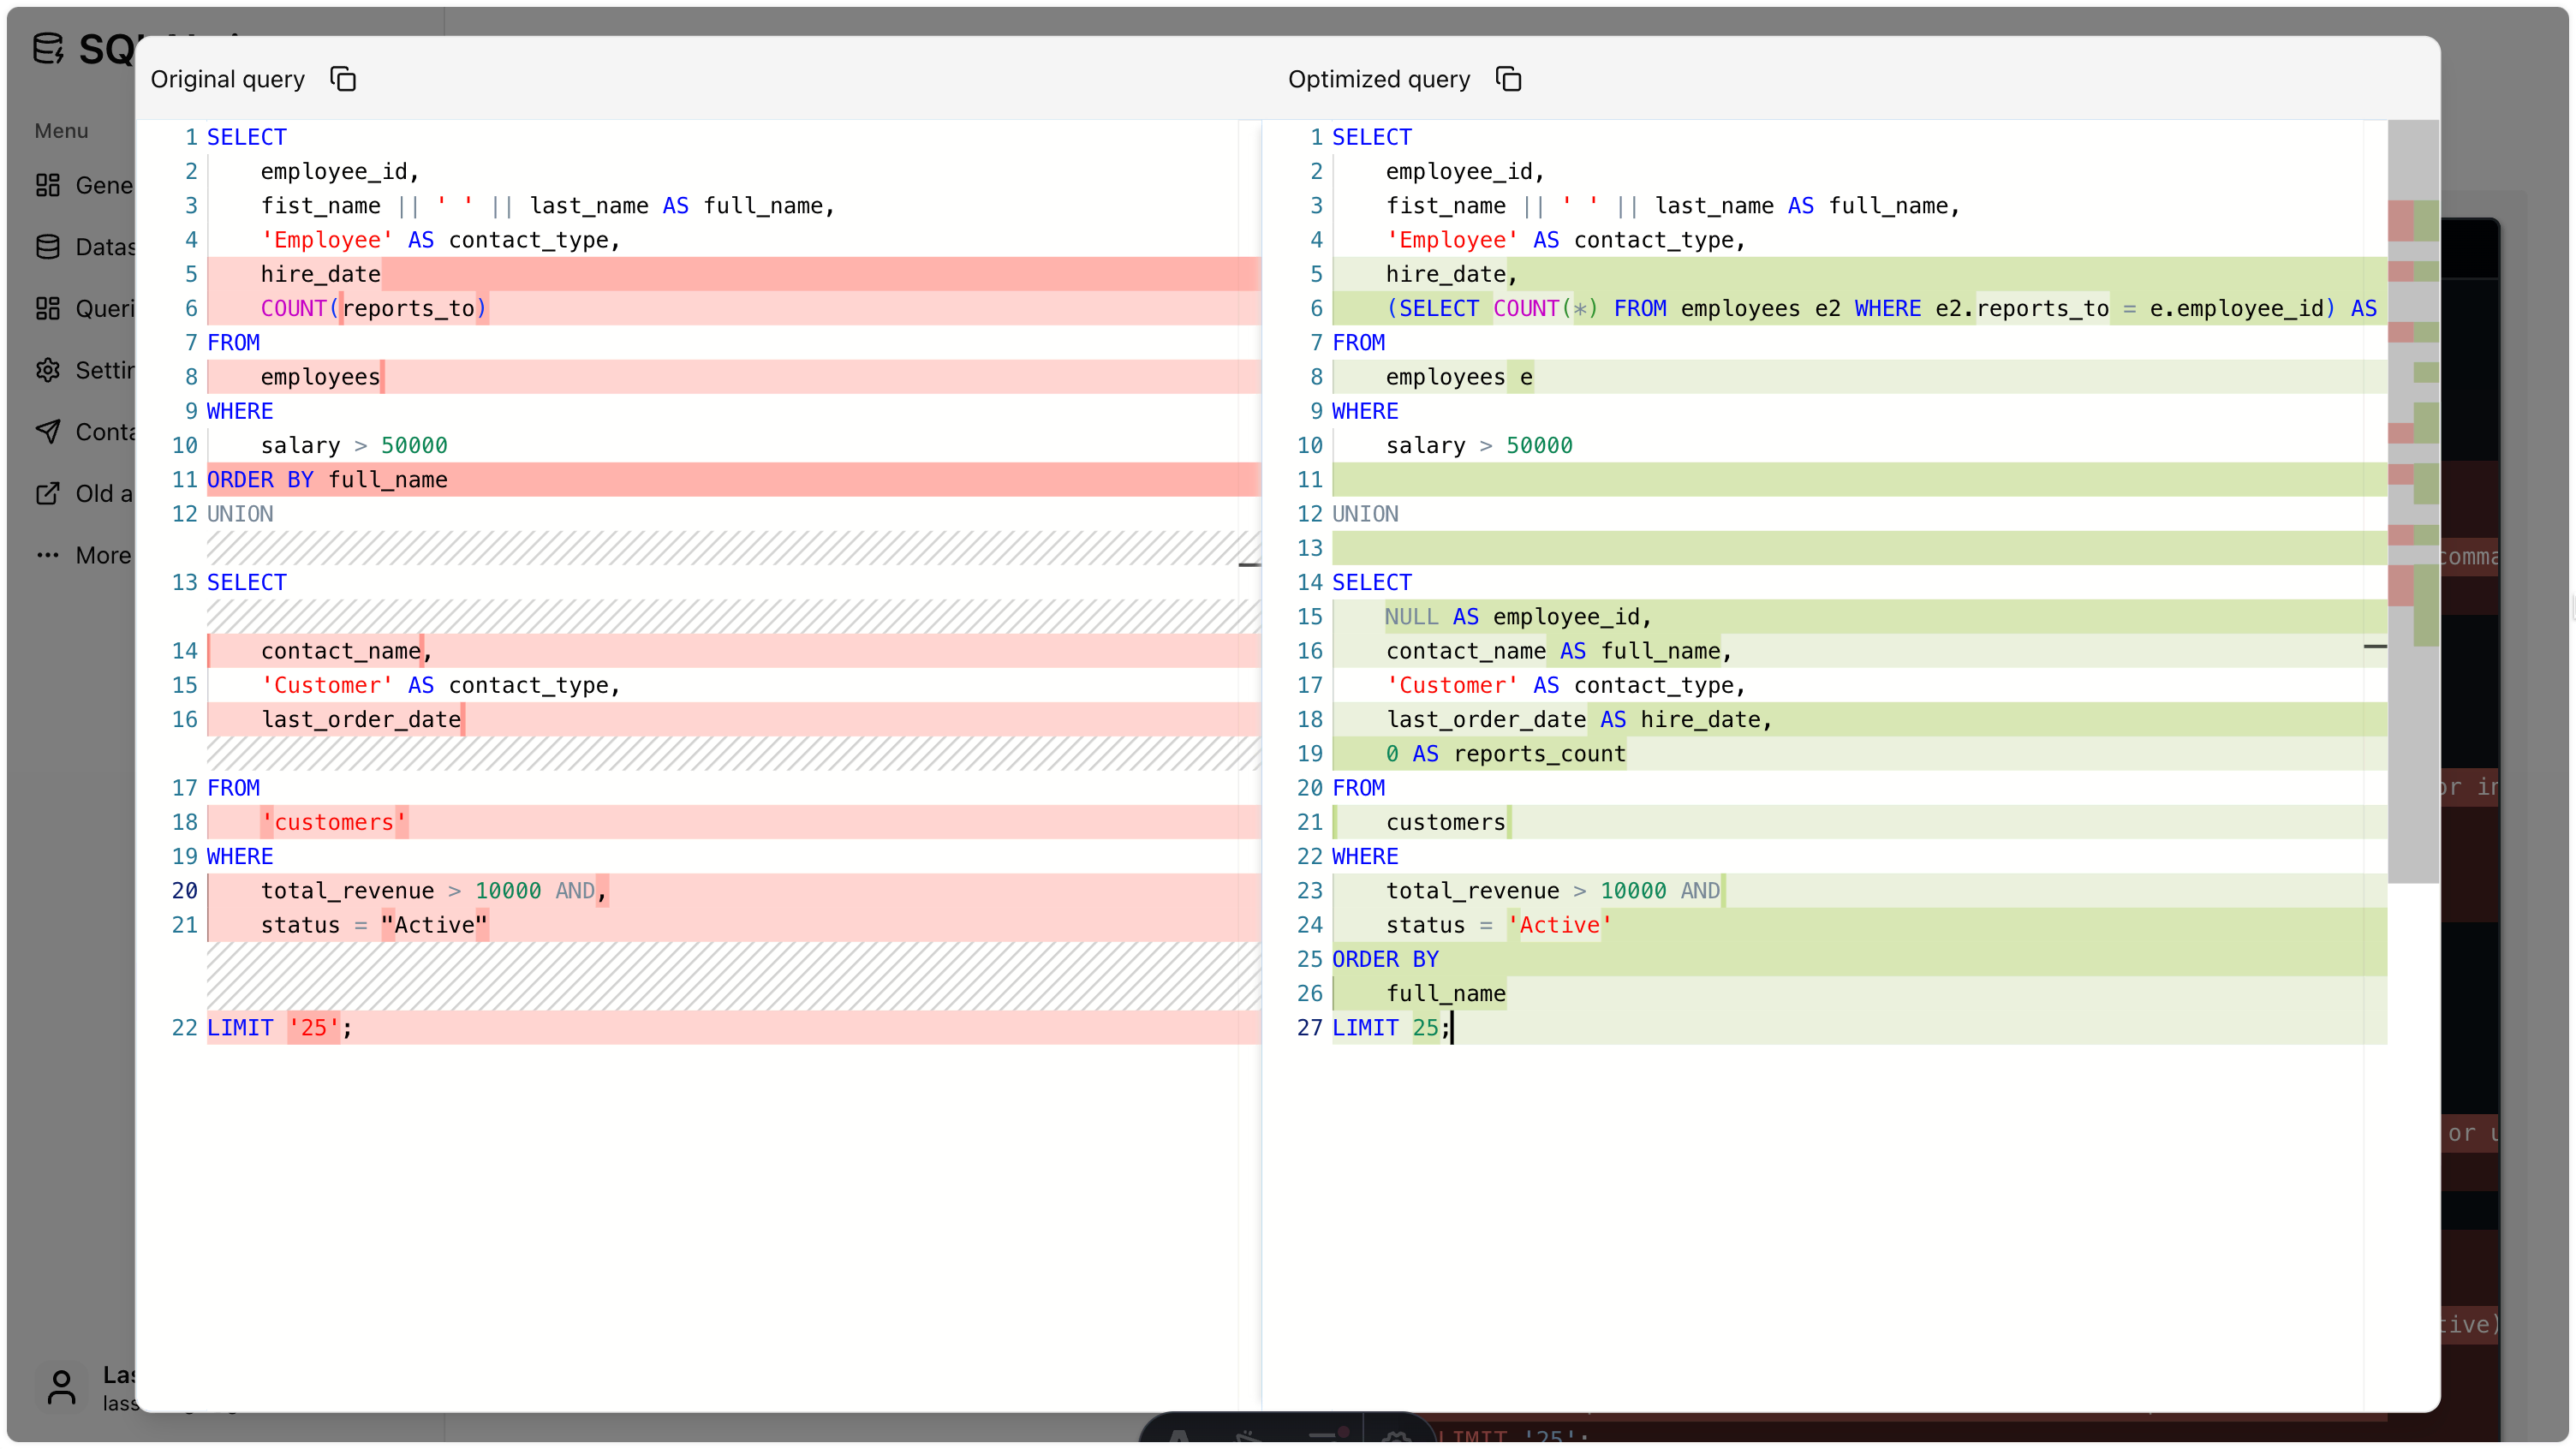Click the More ellipsis icon
This screenshot has height=1449, width=2576.
pos(48,555)
